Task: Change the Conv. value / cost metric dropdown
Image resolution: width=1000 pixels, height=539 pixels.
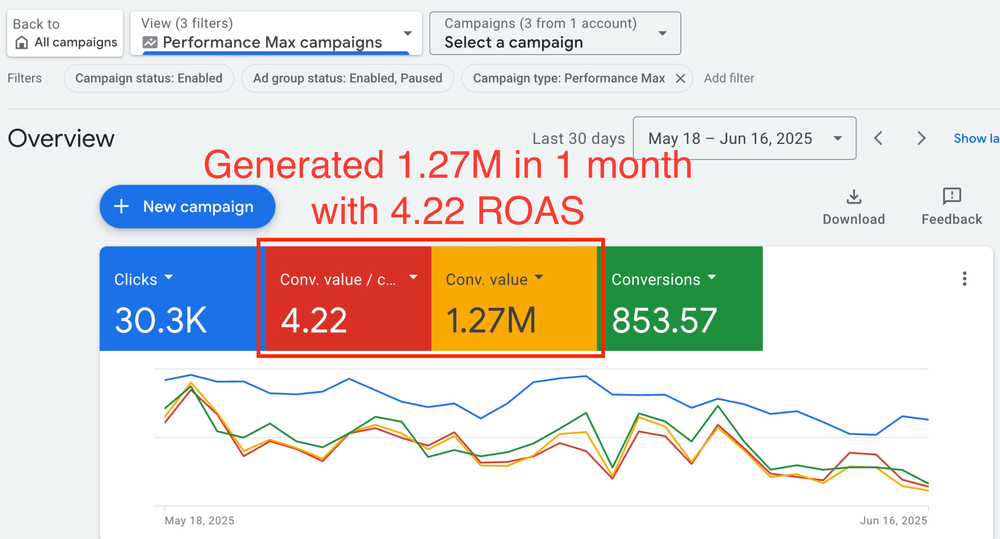Action: pos(413,279)
